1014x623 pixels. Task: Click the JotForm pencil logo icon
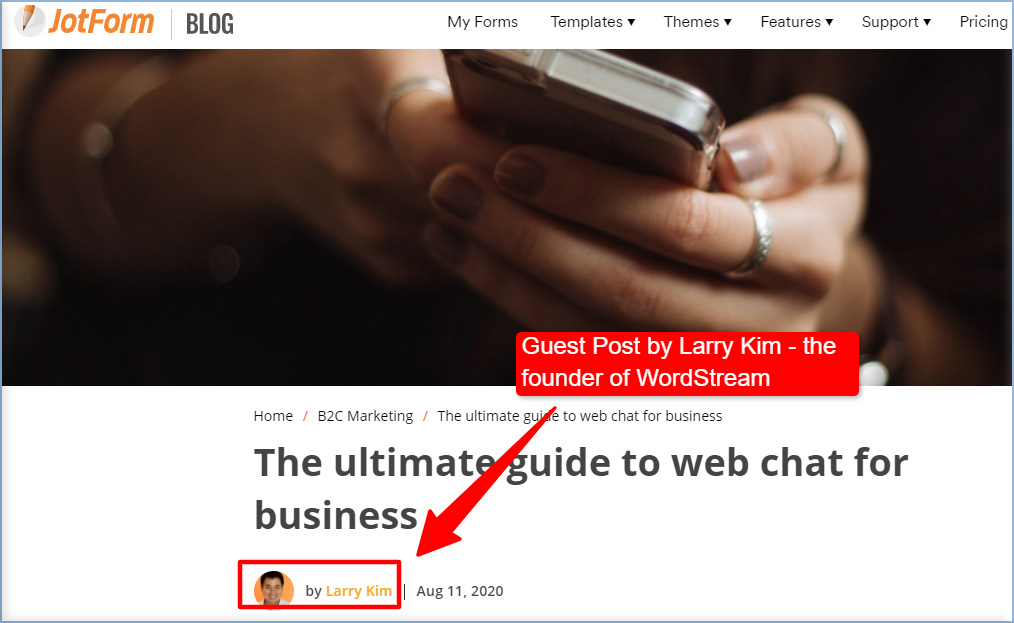[x=29, y=21]
